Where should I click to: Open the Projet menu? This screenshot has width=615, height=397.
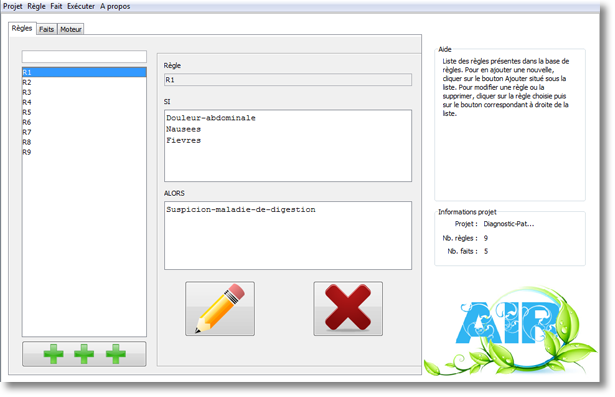coord(13,6)
